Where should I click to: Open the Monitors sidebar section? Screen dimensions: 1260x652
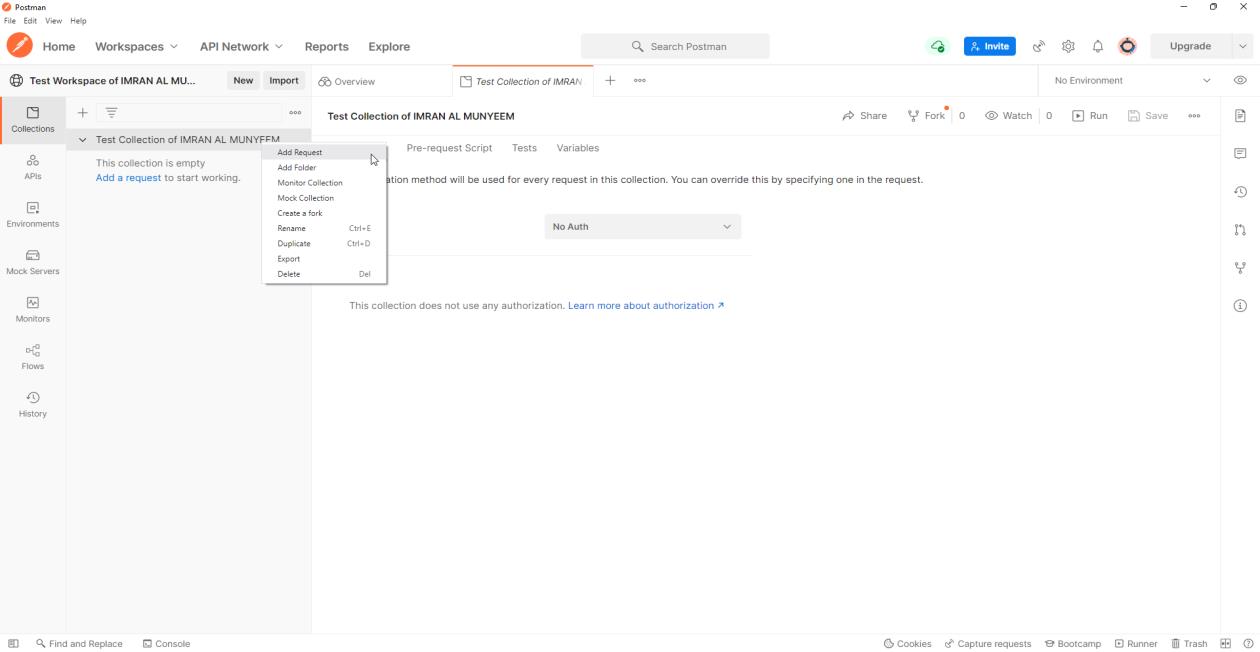coord(32,310)
